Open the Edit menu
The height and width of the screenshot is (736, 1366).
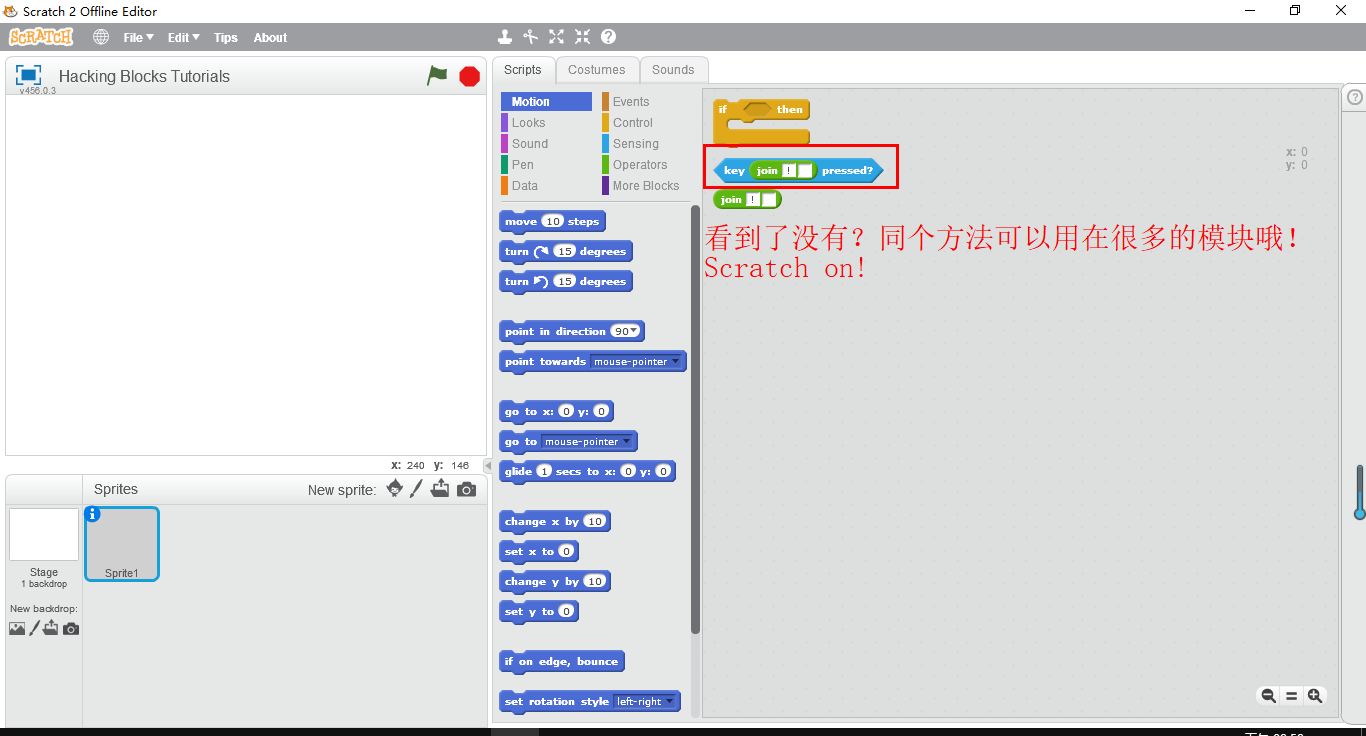click(x=183, y=37)
